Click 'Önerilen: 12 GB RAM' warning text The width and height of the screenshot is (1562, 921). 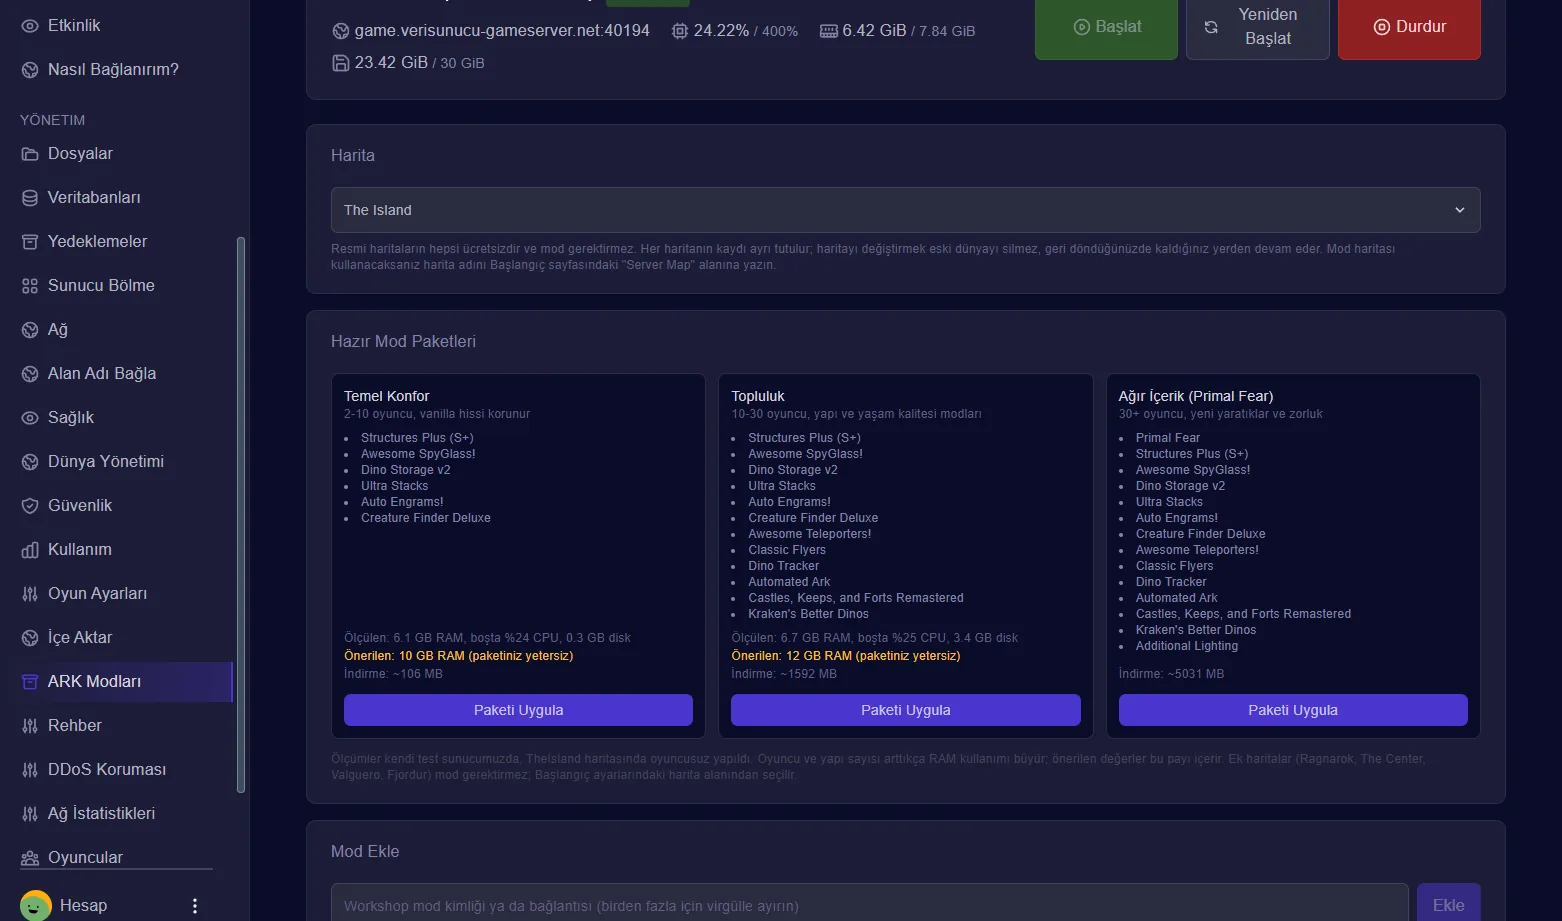click(845, 656)
